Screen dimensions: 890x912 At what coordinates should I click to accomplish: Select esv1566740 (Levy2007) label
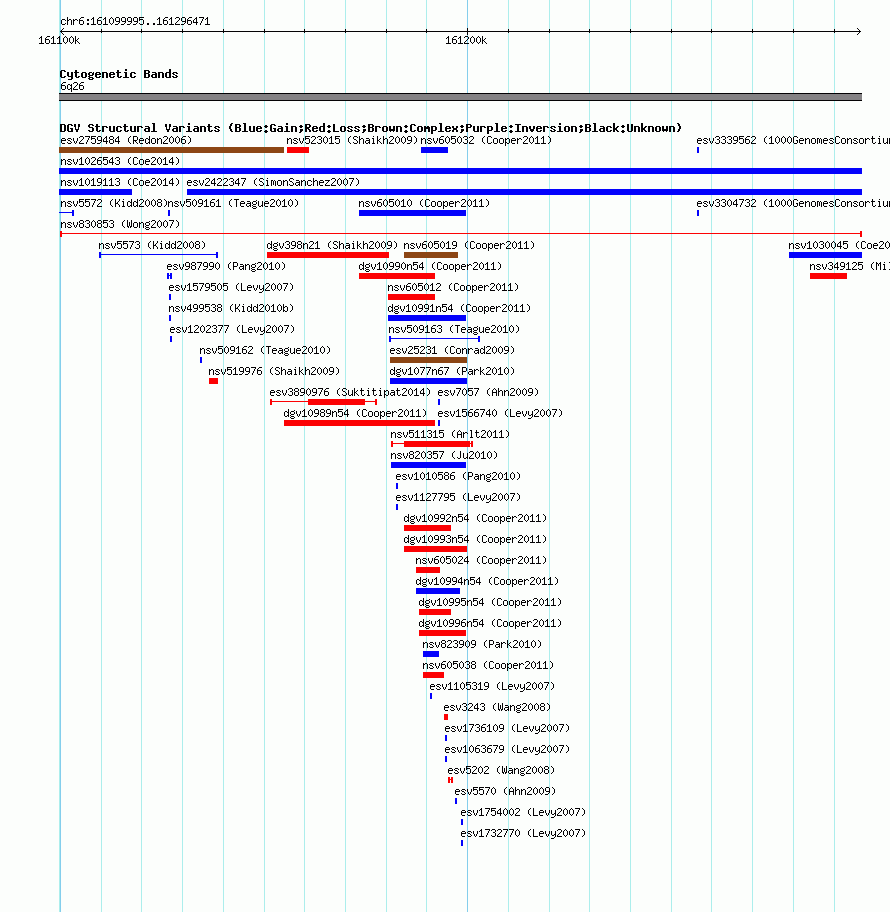coord(500,412)
